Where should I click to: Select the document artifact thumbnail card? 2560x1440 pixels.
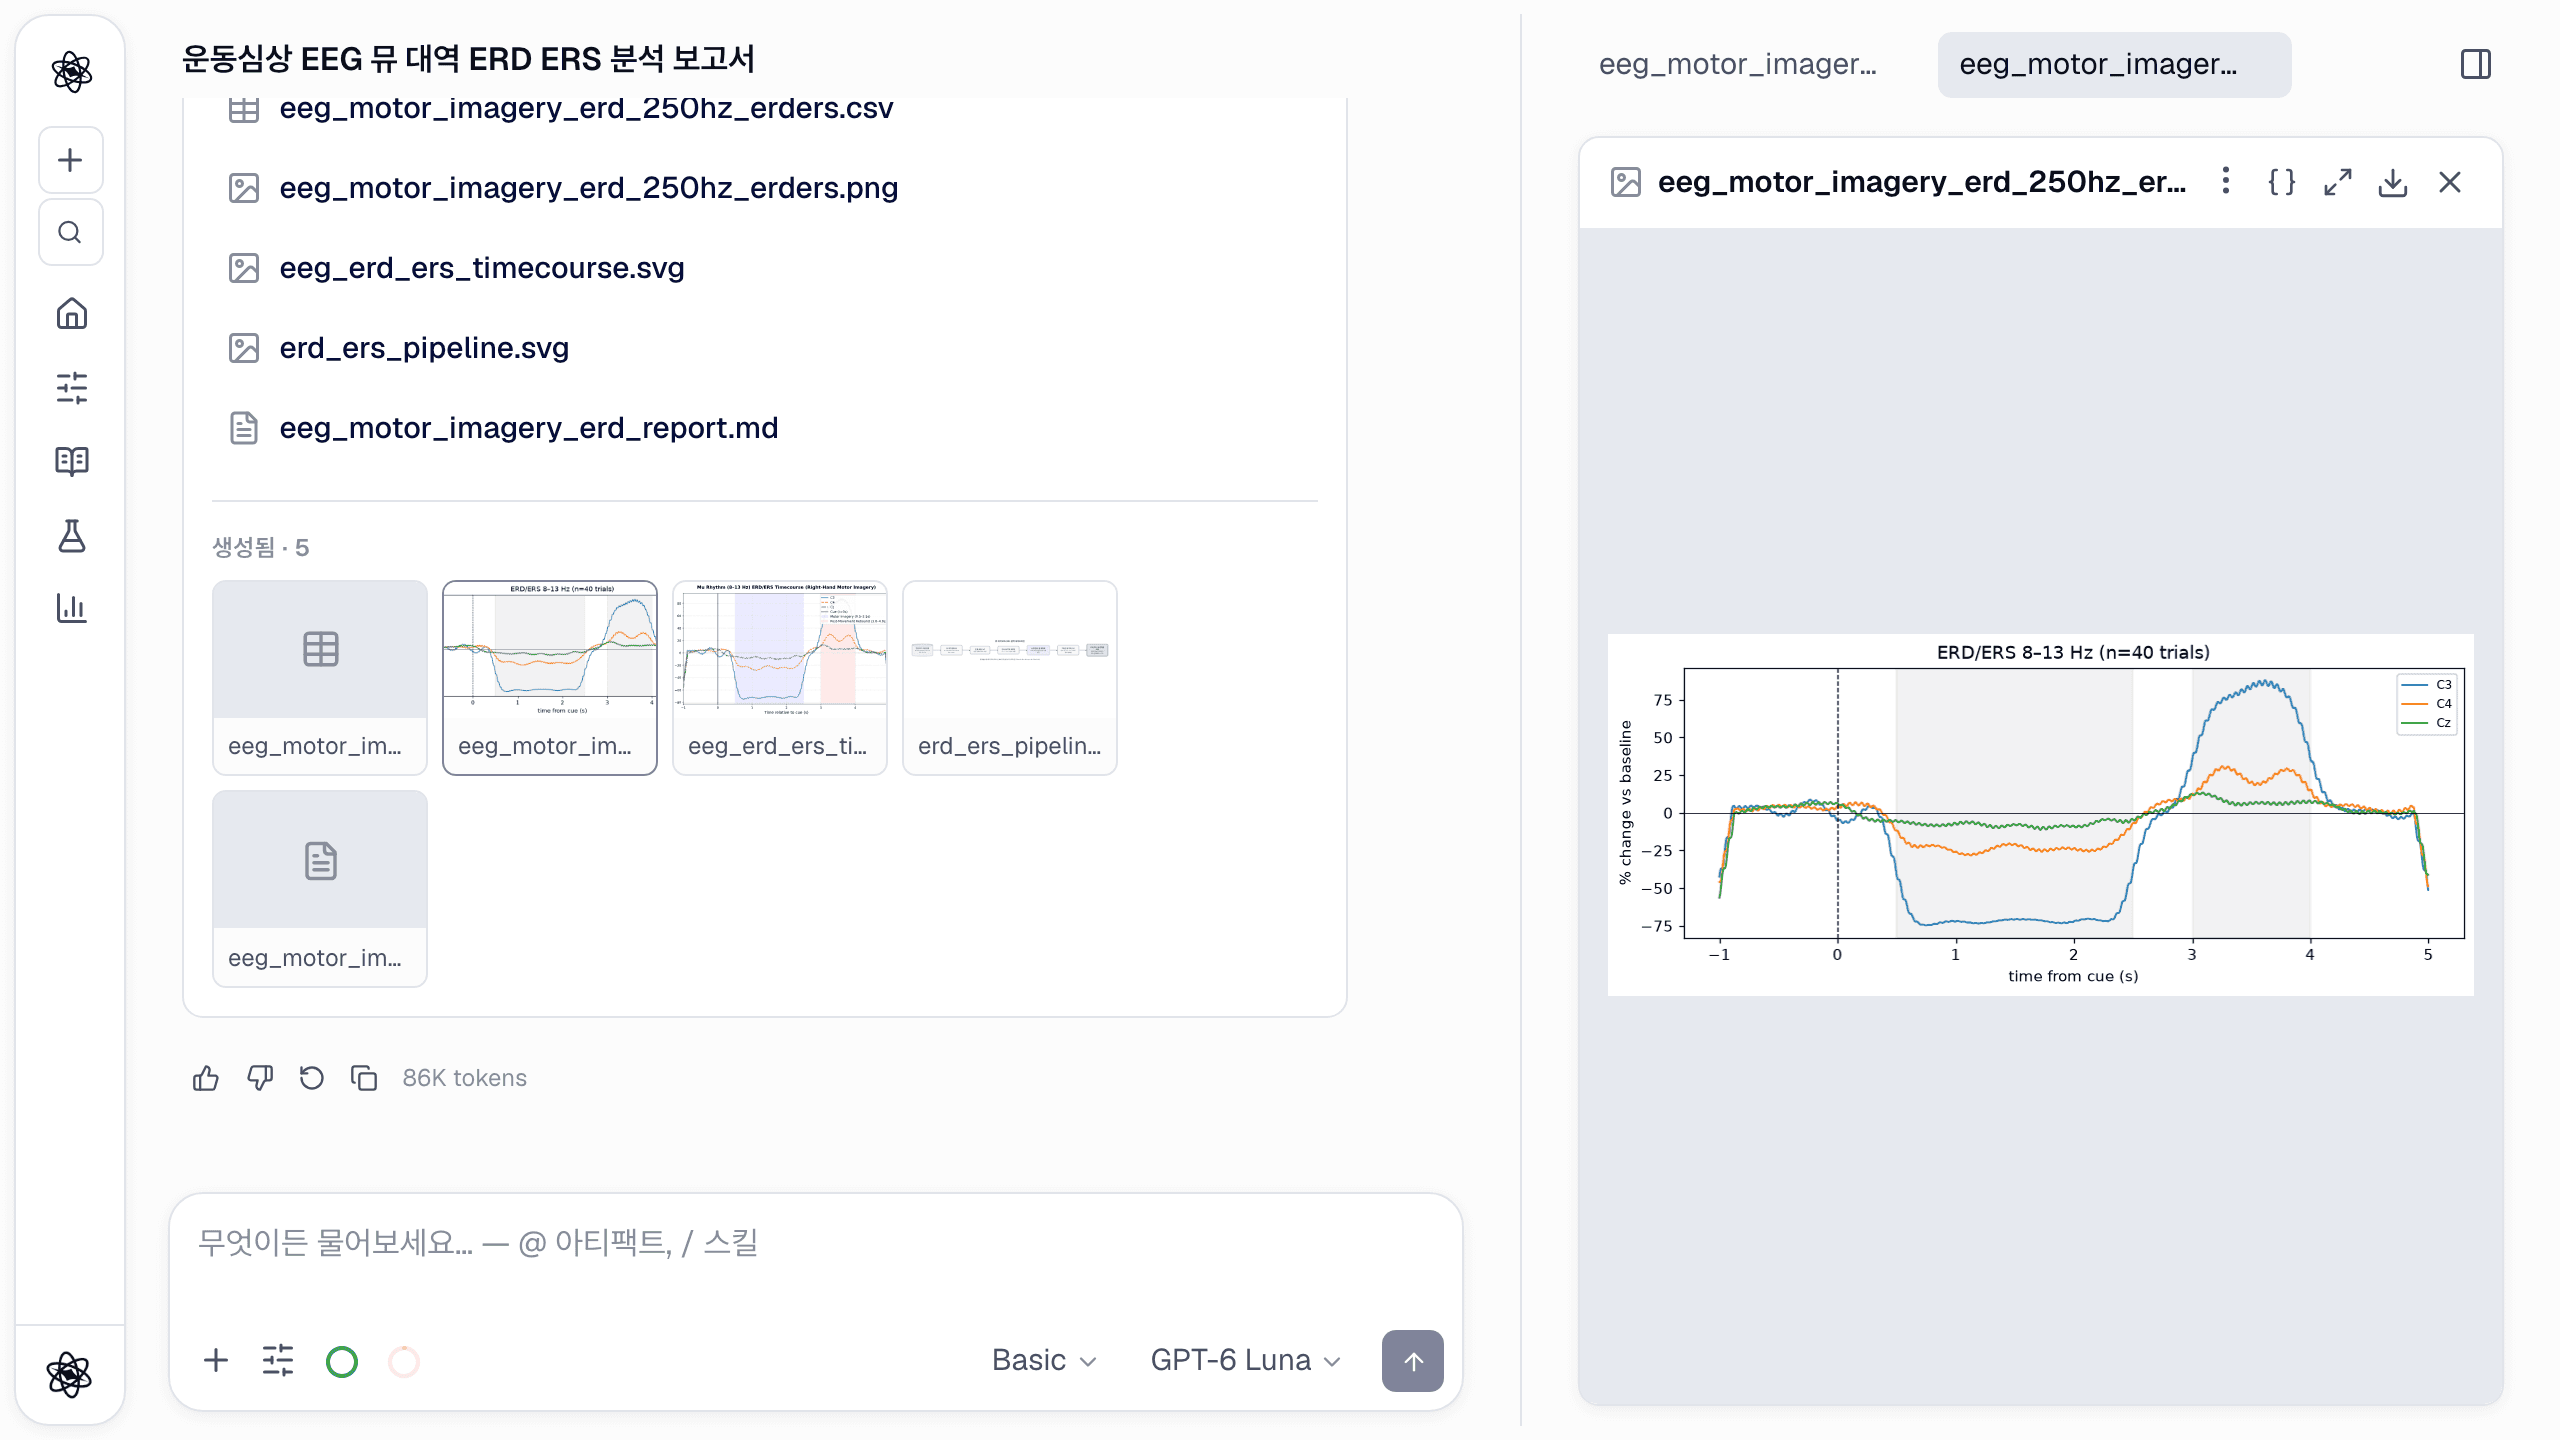click(x=320, y=889)
